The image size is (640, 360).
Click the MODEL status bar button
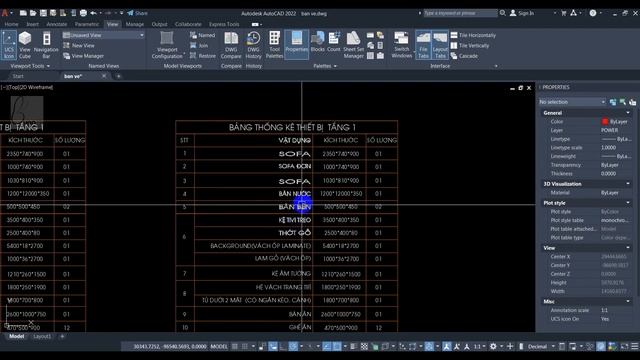(x=219, y=347)
